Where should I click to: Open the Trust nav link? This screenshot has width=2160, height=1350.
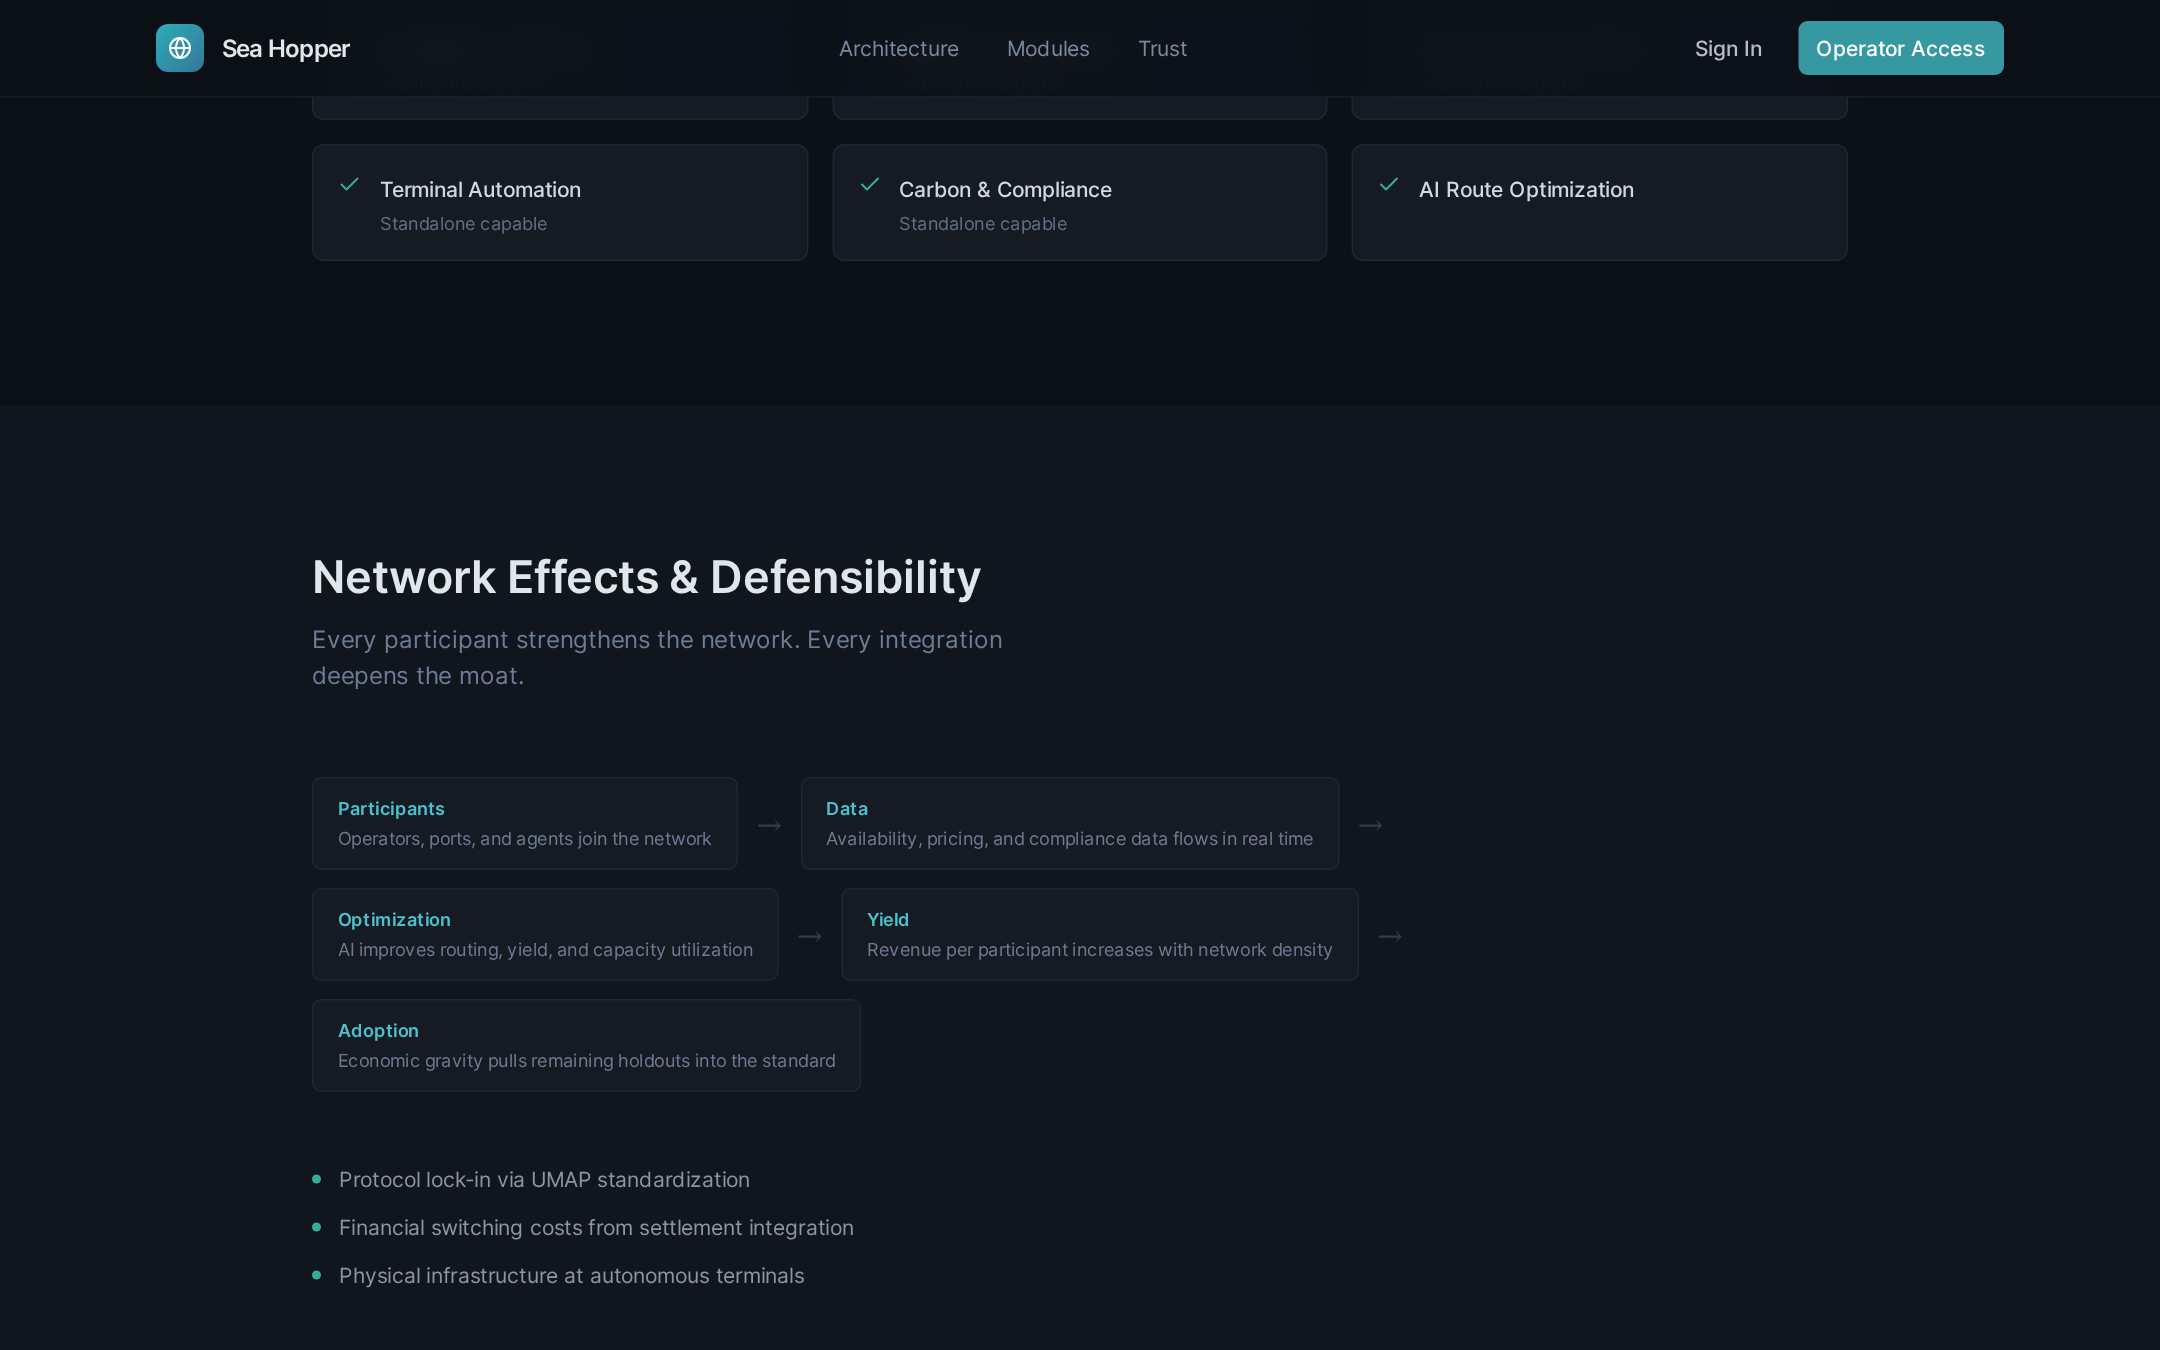coord(1162,48)
